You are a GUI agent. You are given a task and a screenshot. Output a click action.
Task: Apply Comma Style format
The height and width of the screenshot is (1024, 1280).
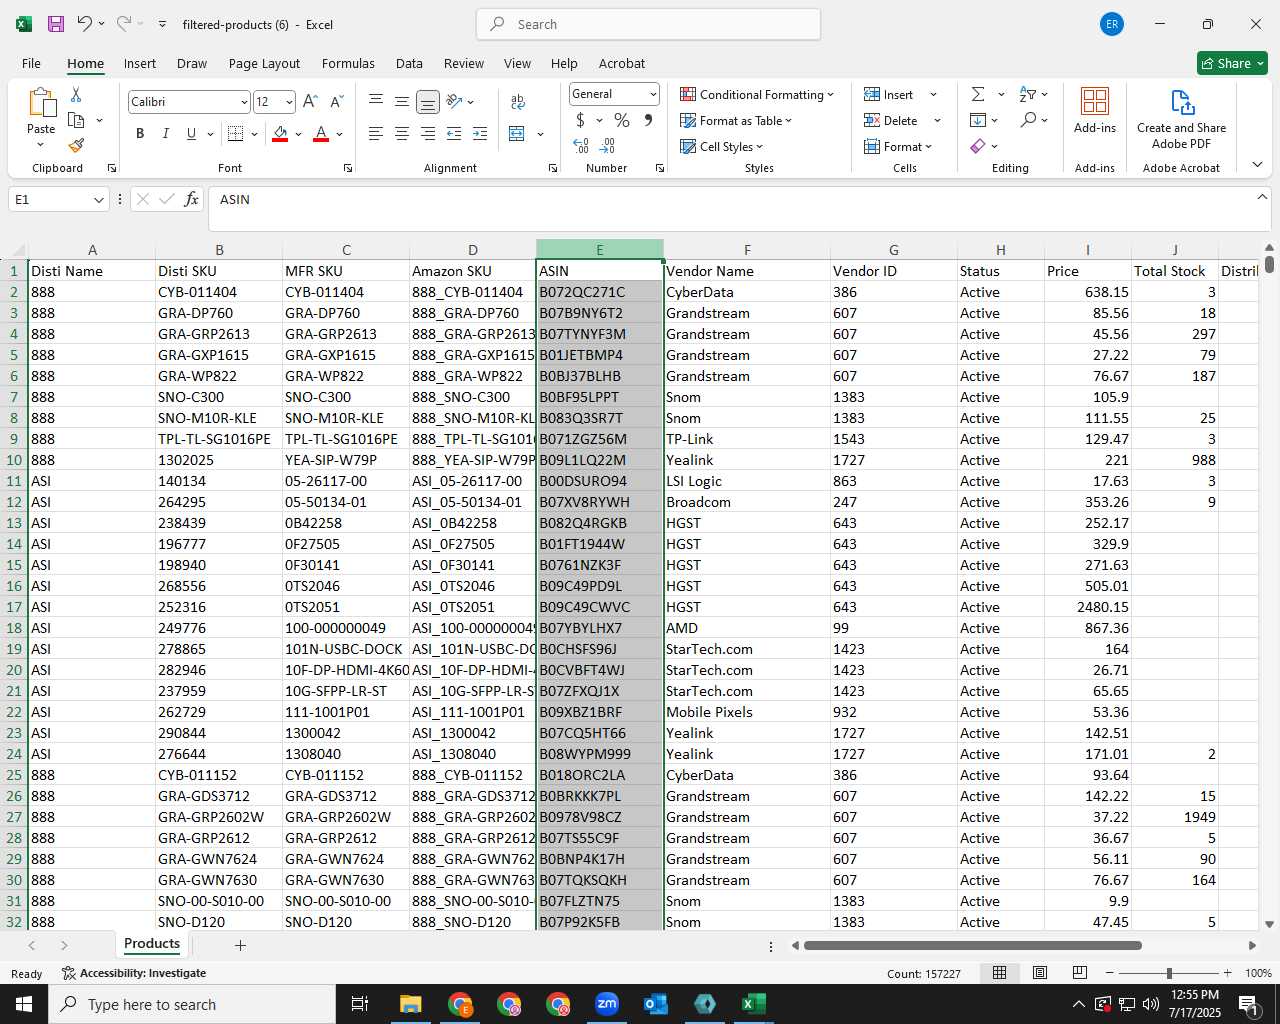tap(648, 120)
